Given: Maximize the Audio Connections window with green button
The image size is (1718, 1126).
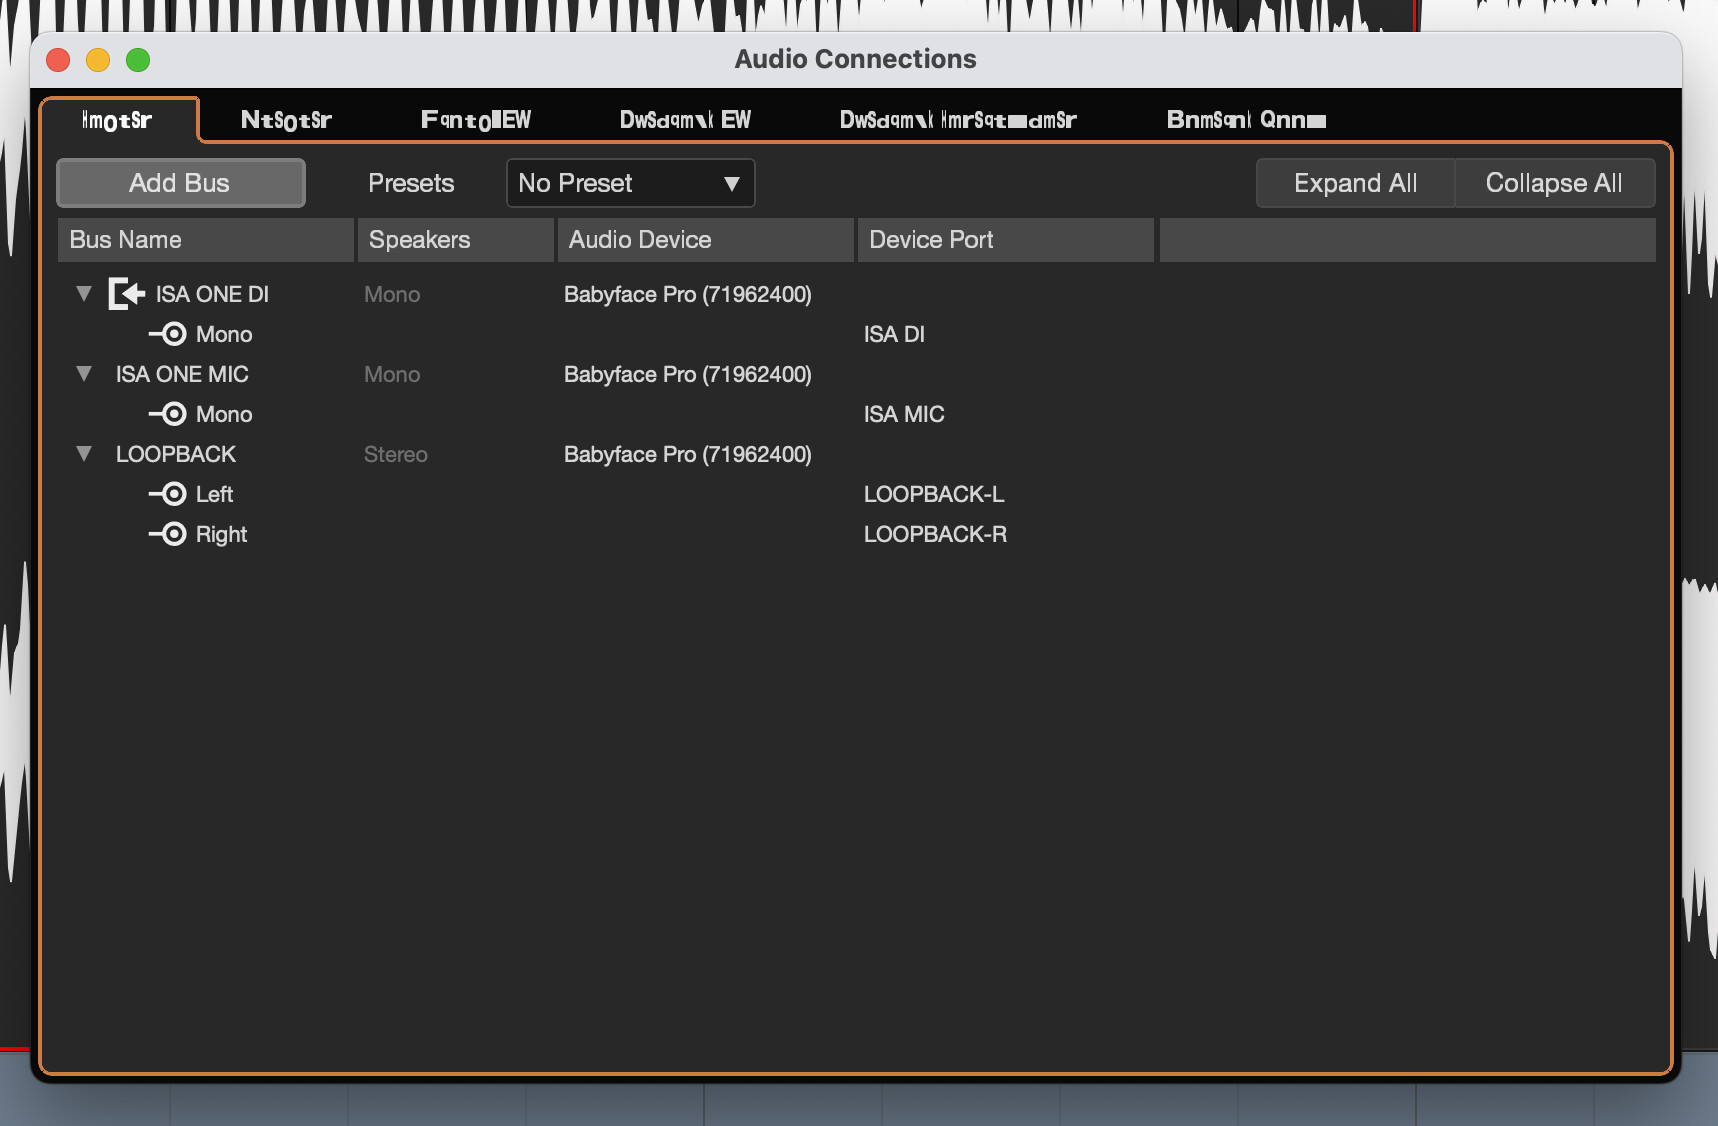Looking at the screenshot, I should 138,60.
